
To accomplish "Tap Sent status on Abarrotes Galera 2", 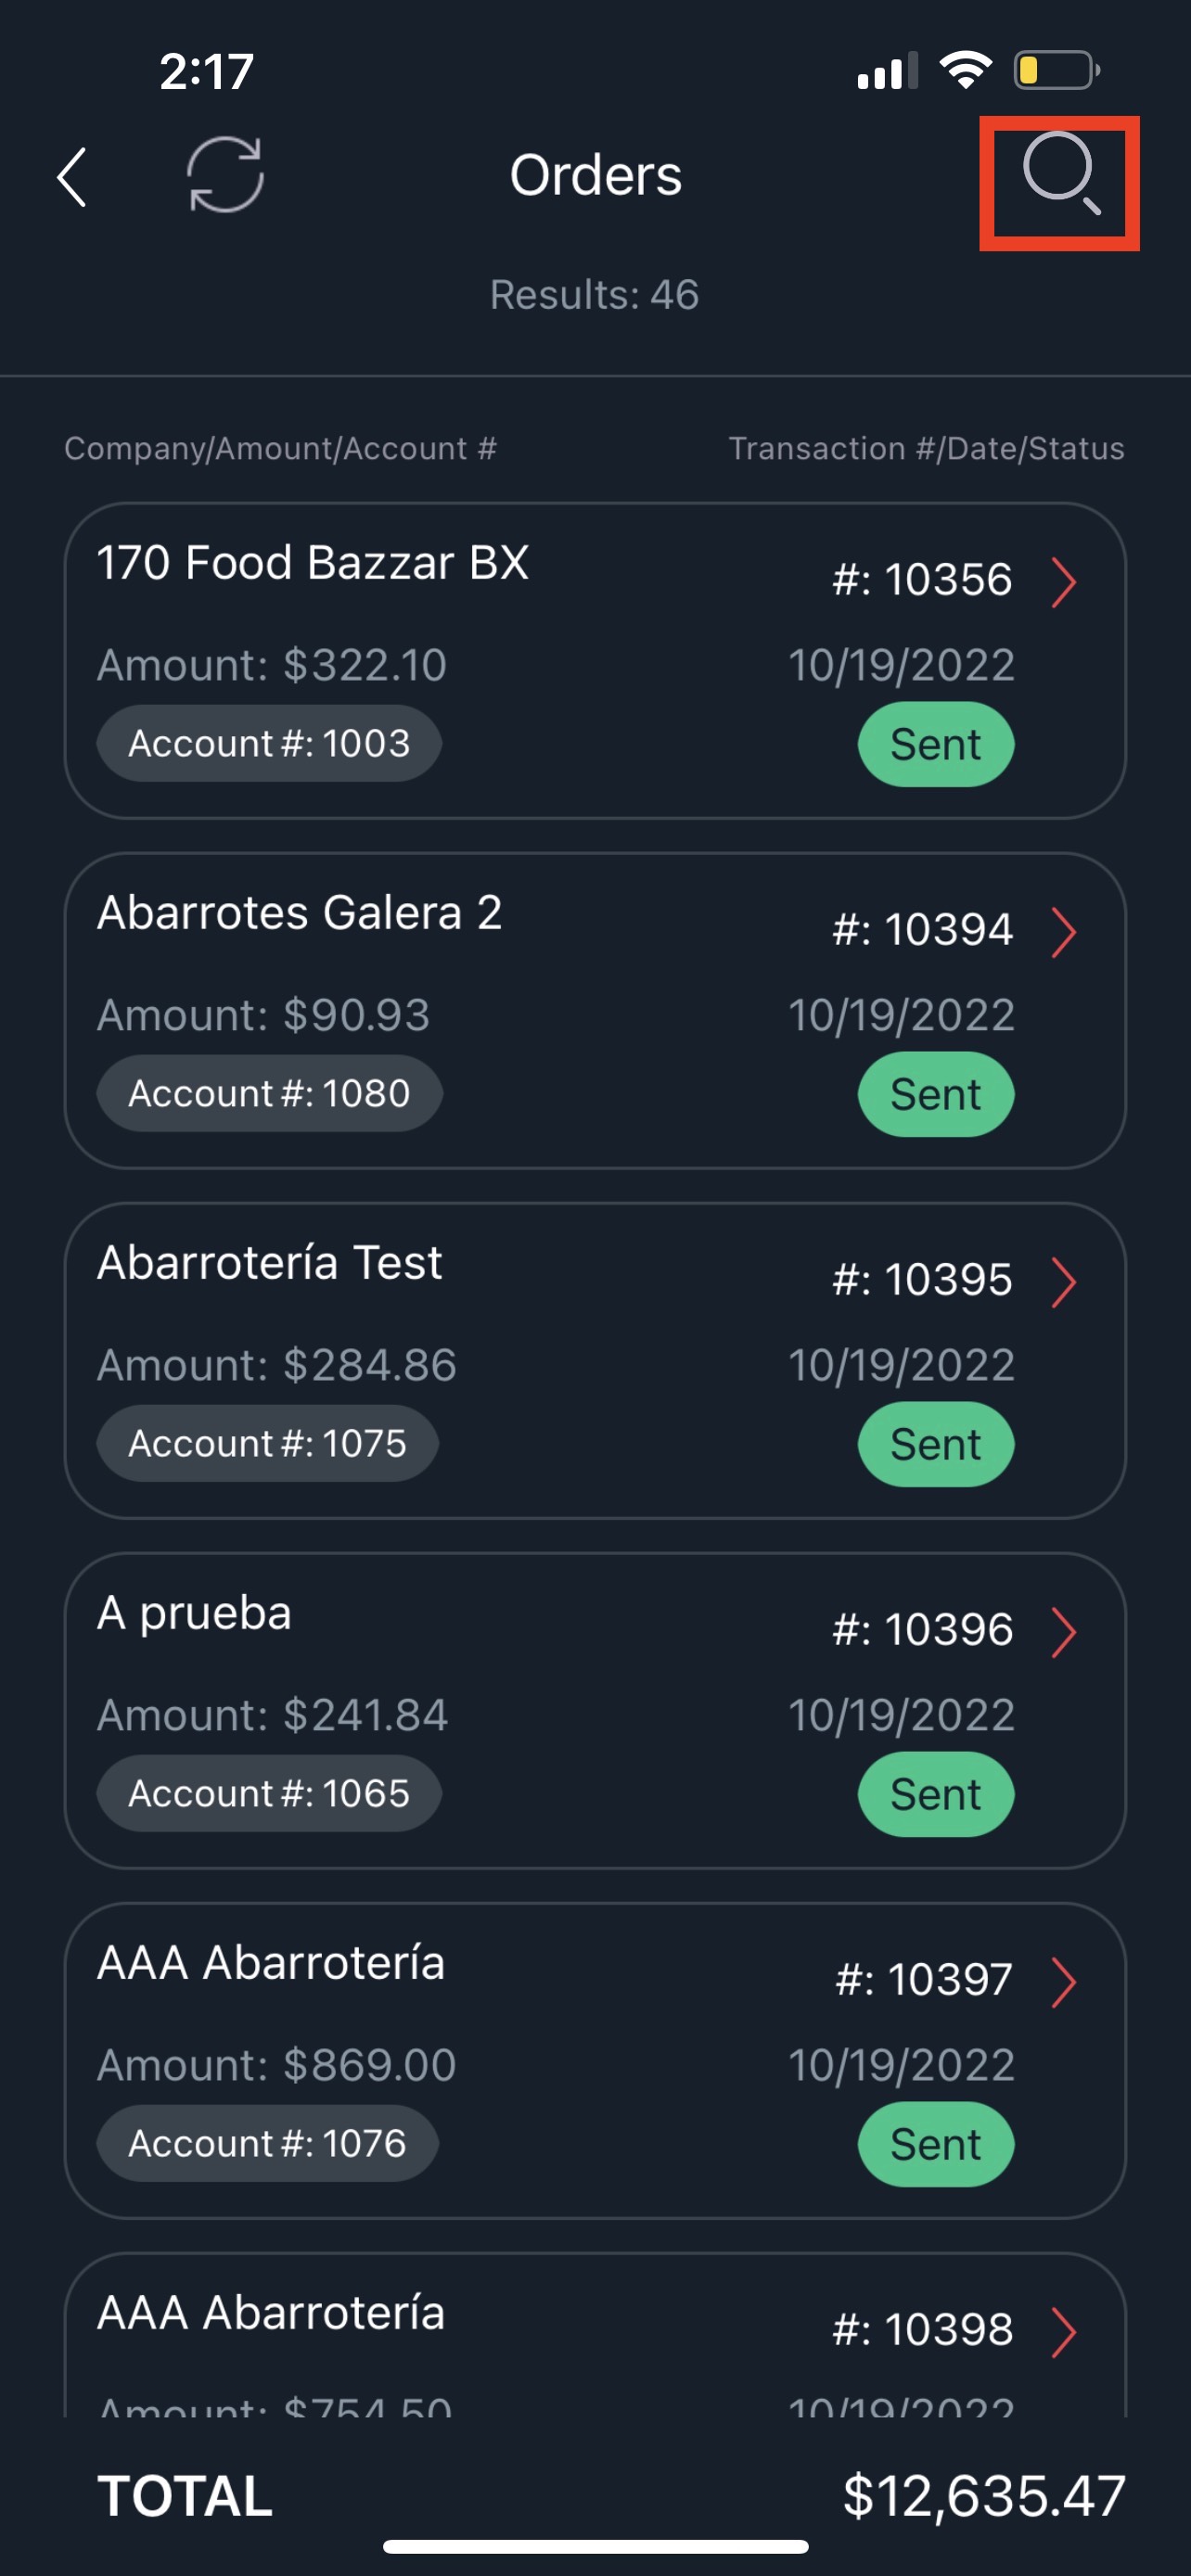I will tap(936, 1094).
